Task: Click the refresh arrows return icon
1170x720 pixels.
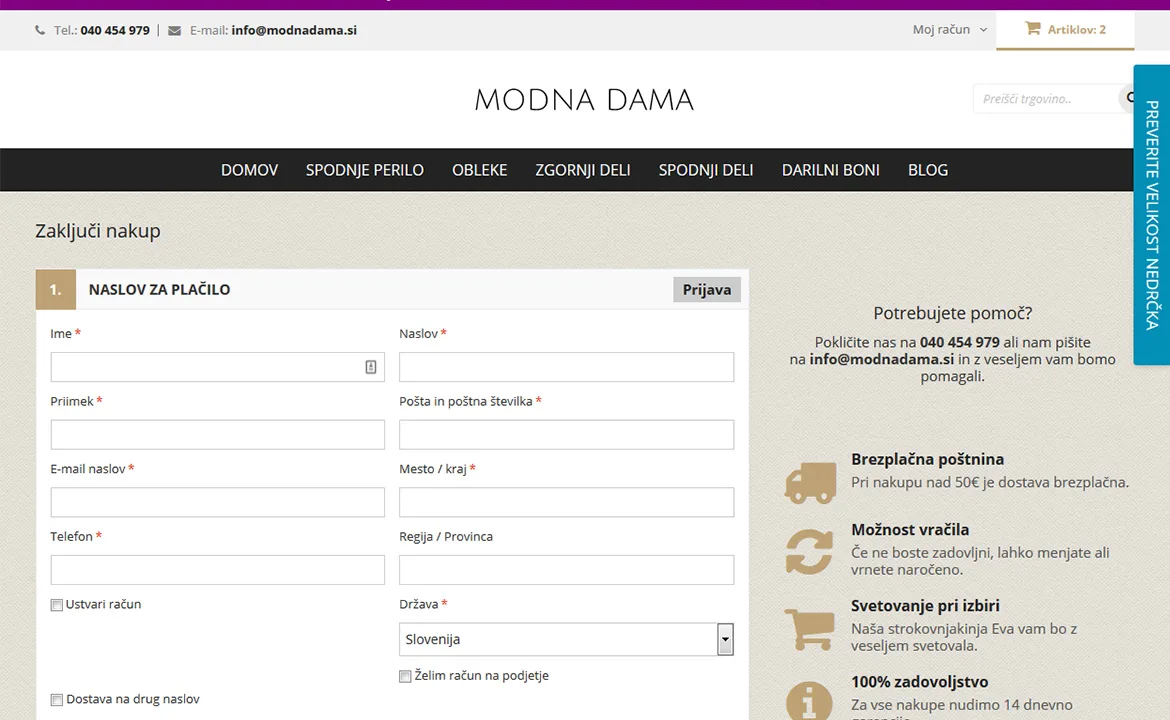Action: tap(810, 551)
